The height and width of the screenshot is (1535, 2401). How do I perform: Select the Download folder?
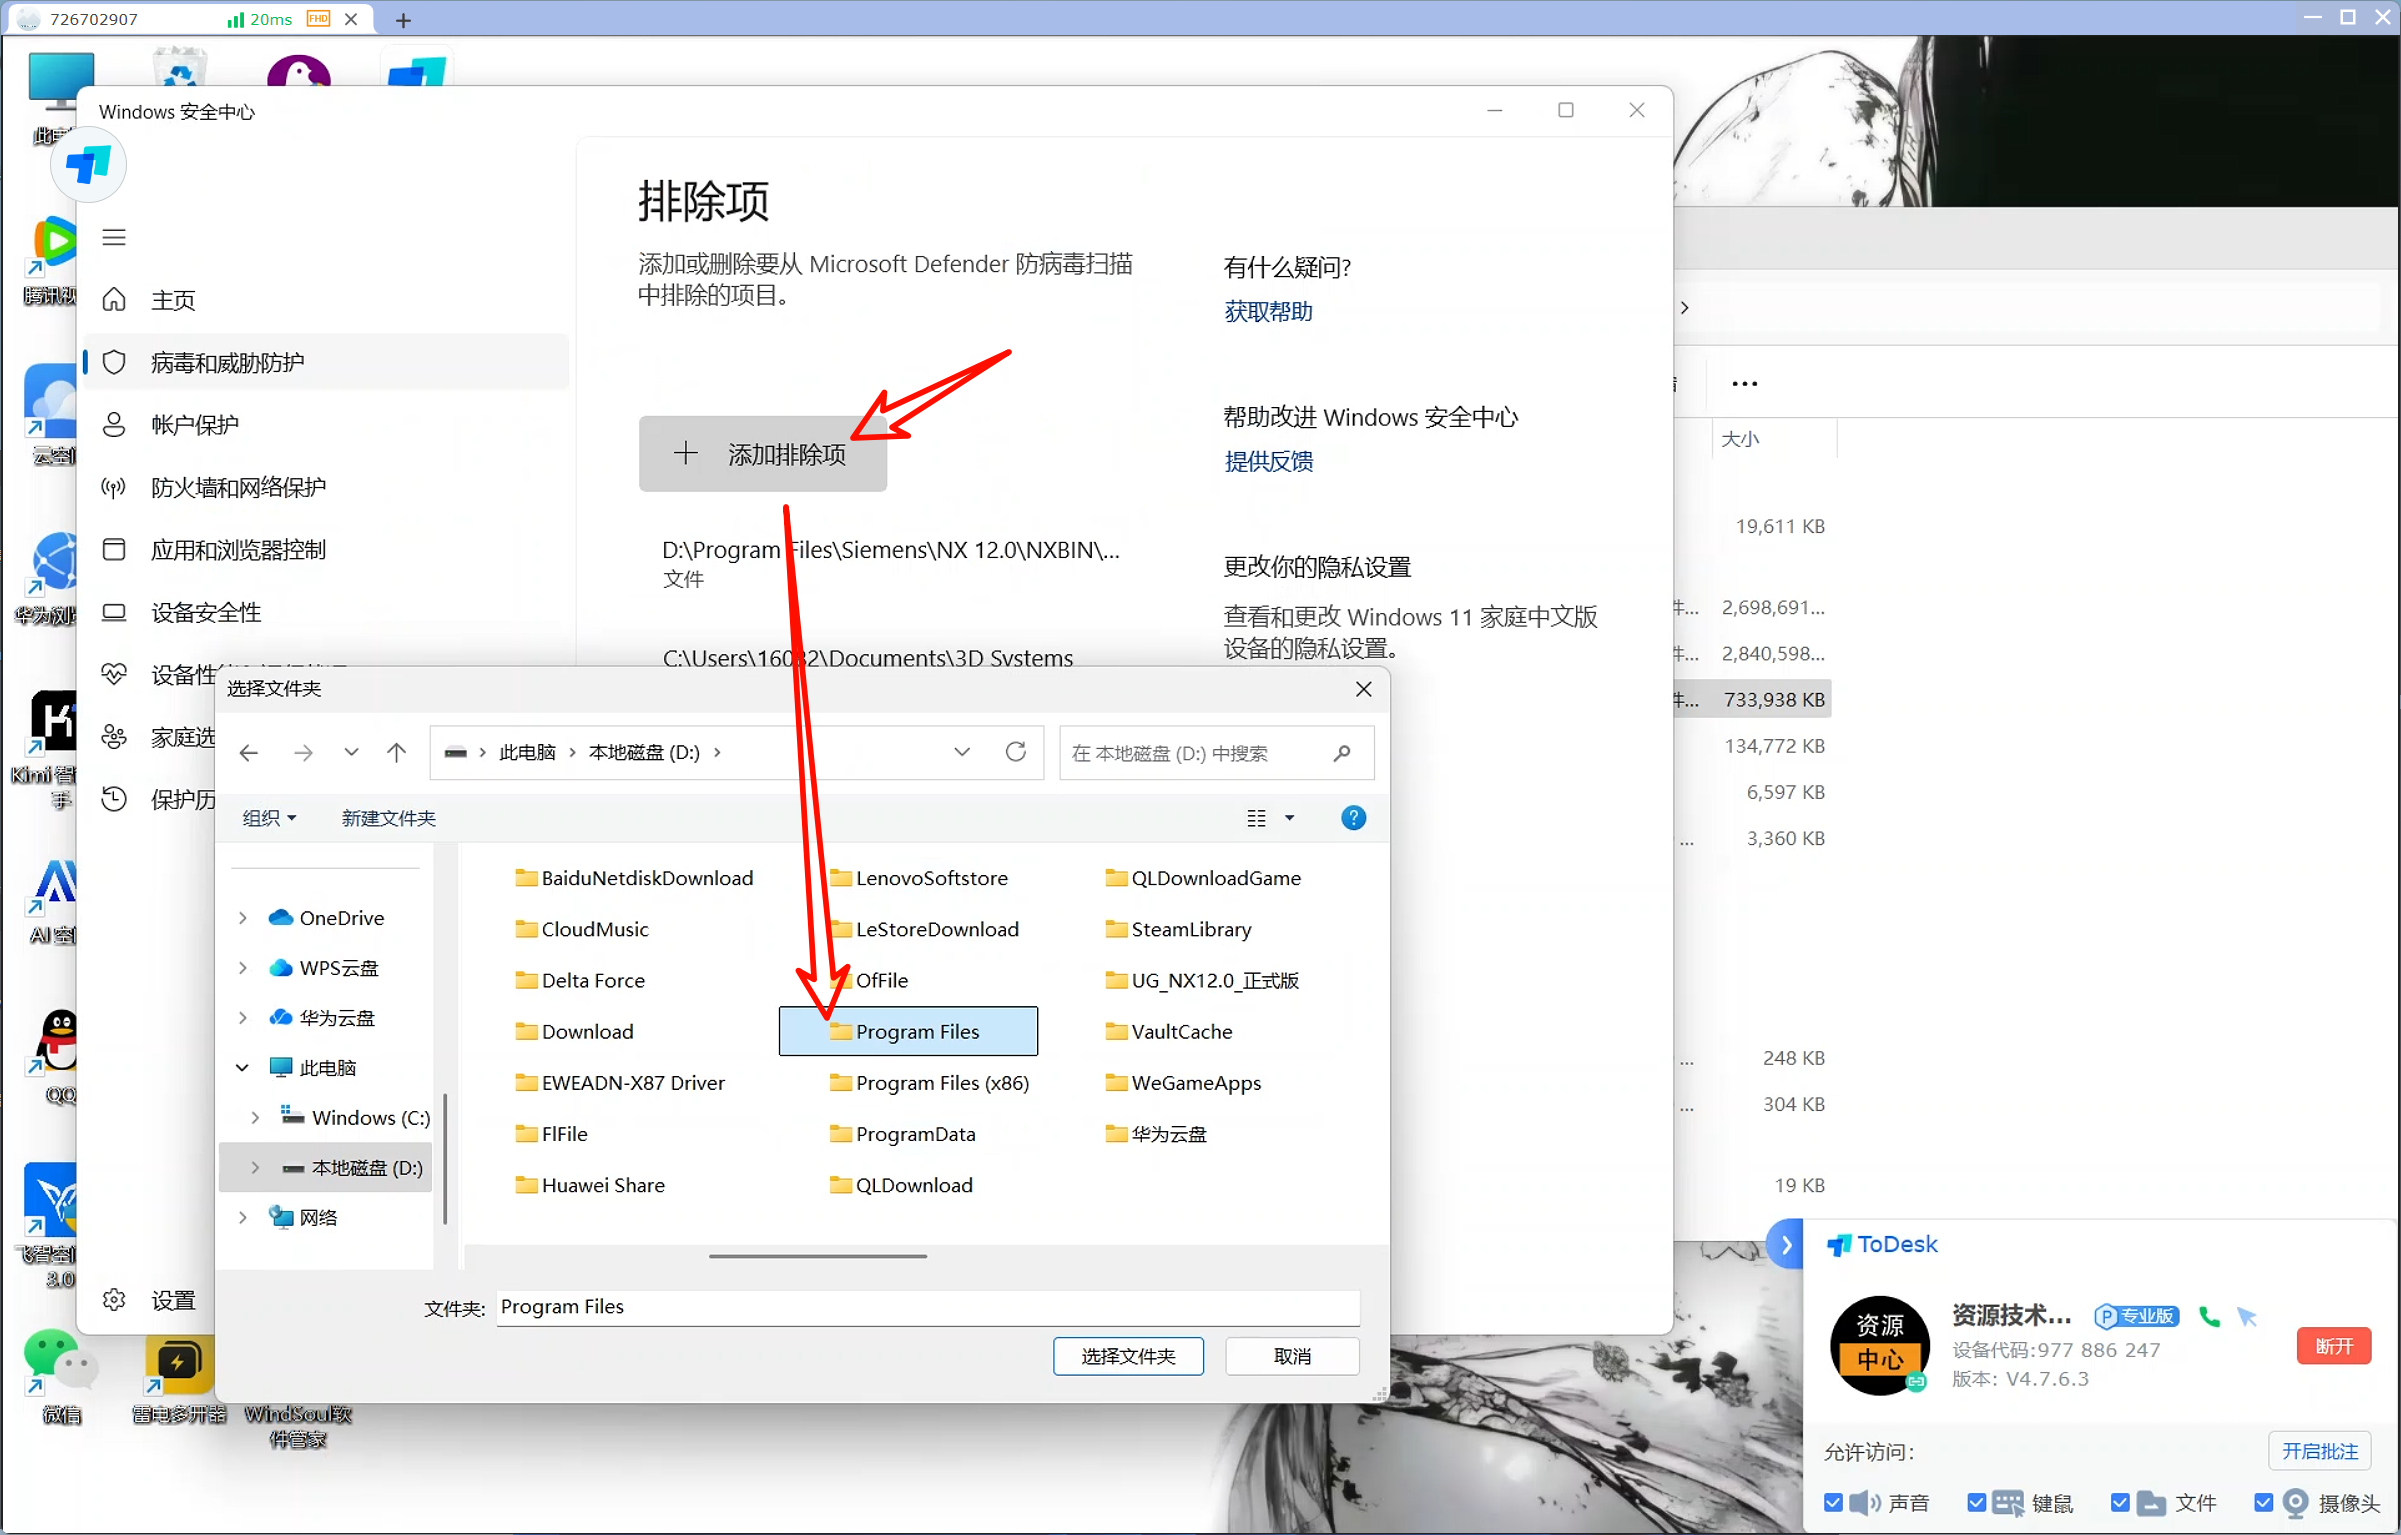574,1031
